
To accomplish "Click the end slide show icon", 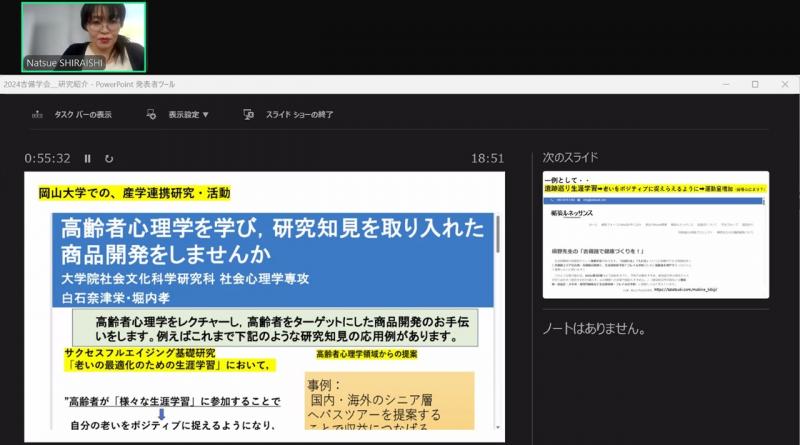I will tap(248, 114).
